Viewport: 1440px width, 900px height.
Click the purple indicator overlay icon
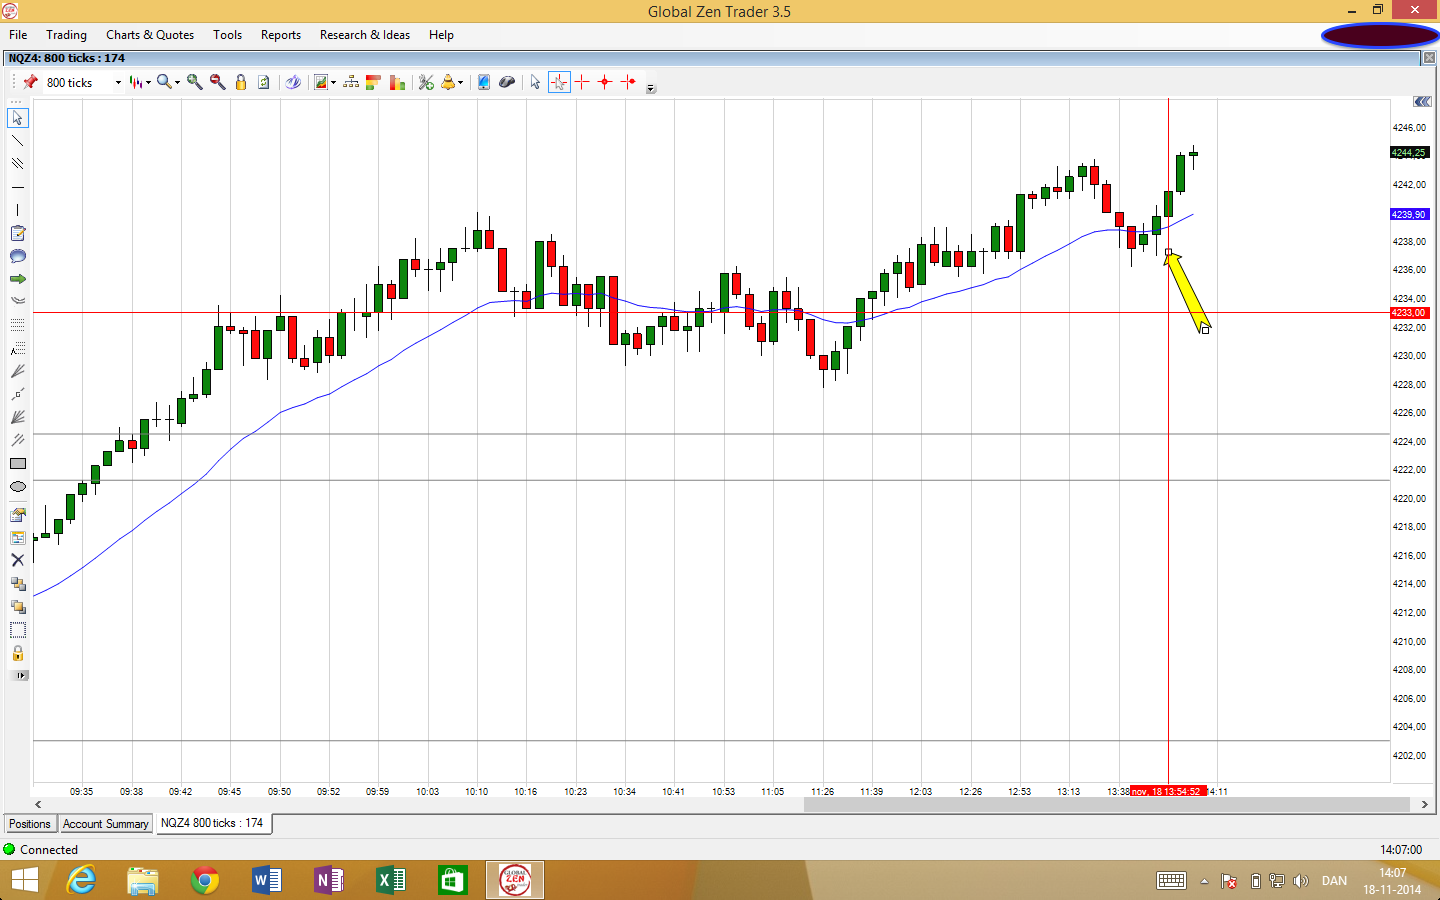pos(293,82)
